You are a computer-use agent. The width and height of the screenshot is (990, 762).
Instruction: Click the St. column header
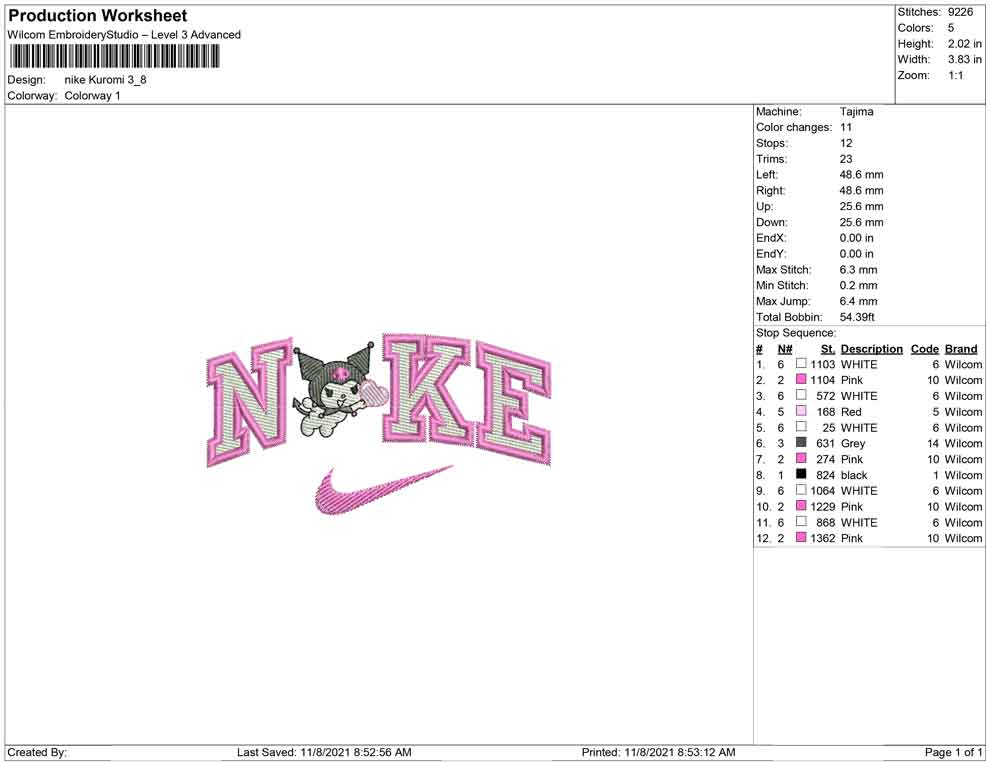(x=828, y=348)
